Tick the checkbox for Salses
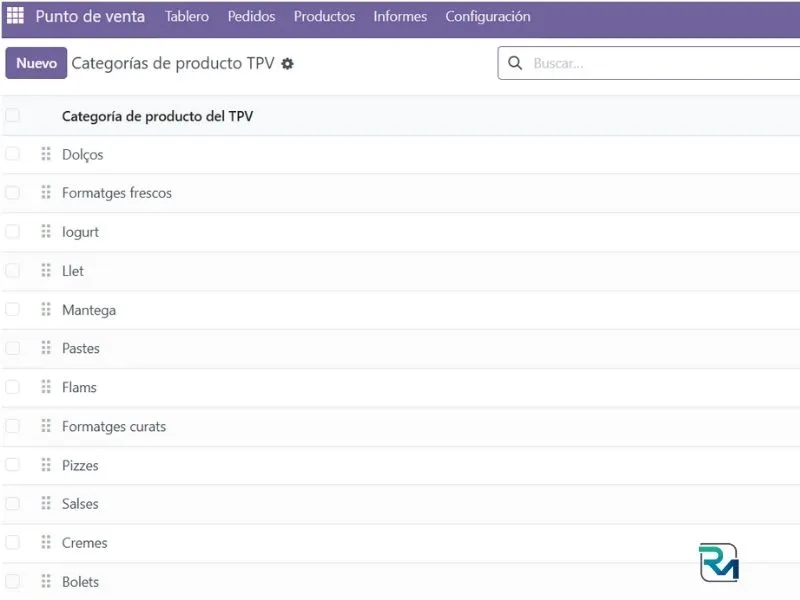Screen dimensions: 800x600 [x=12, y=503]
